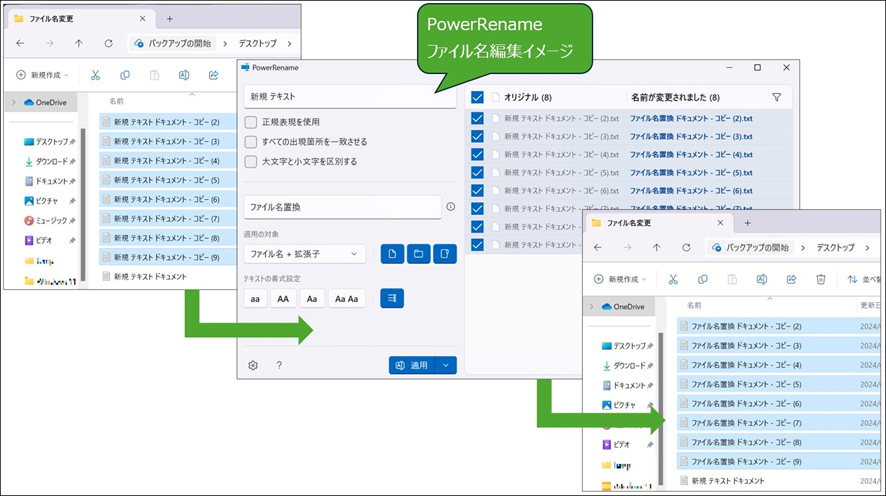Click Refresh icon in left Explorer window

point(108,43)
